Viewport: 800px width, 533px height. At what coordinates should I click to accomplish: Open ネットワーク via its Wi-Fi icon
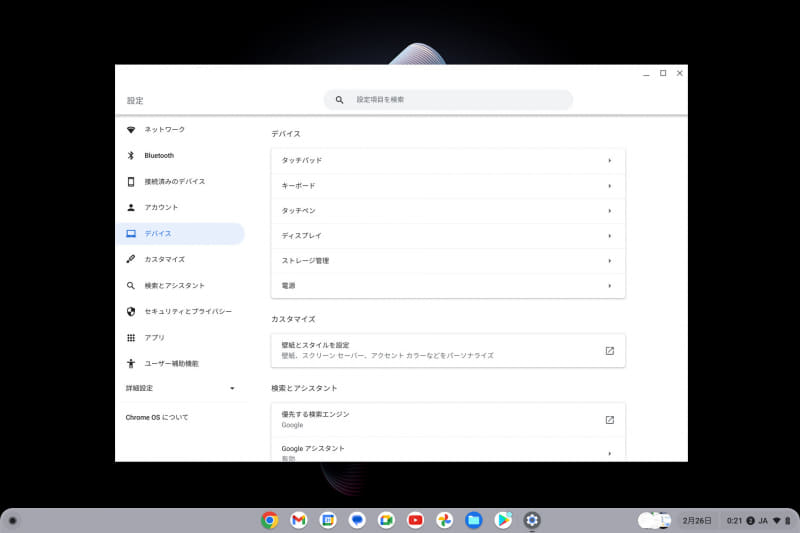click(131, 130)
